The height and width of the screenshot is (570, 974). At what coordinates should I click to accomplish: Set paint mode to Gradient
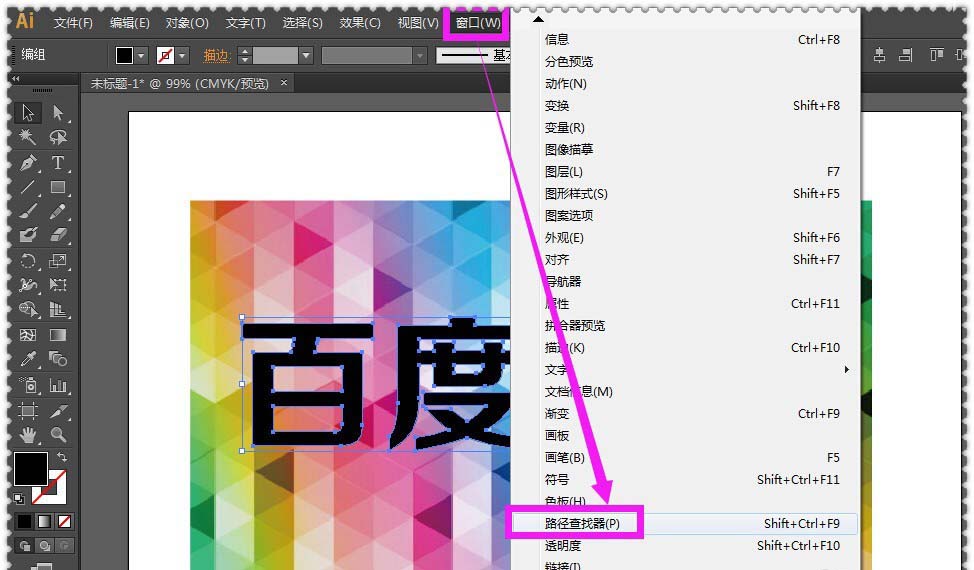click(x=44, y=522)
